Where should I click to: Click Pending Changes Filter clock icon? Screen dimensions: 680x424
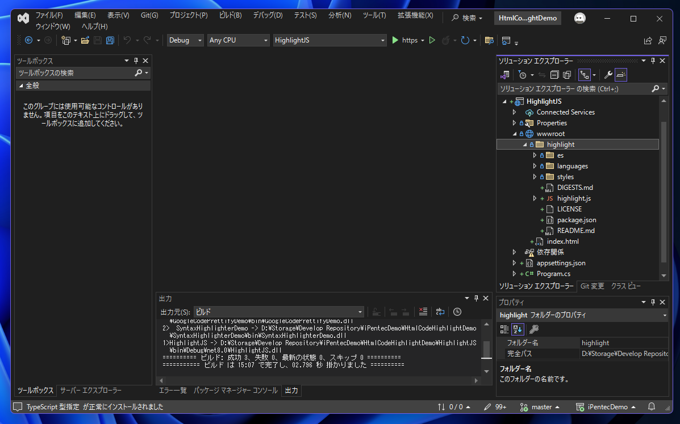coord(522,75)
